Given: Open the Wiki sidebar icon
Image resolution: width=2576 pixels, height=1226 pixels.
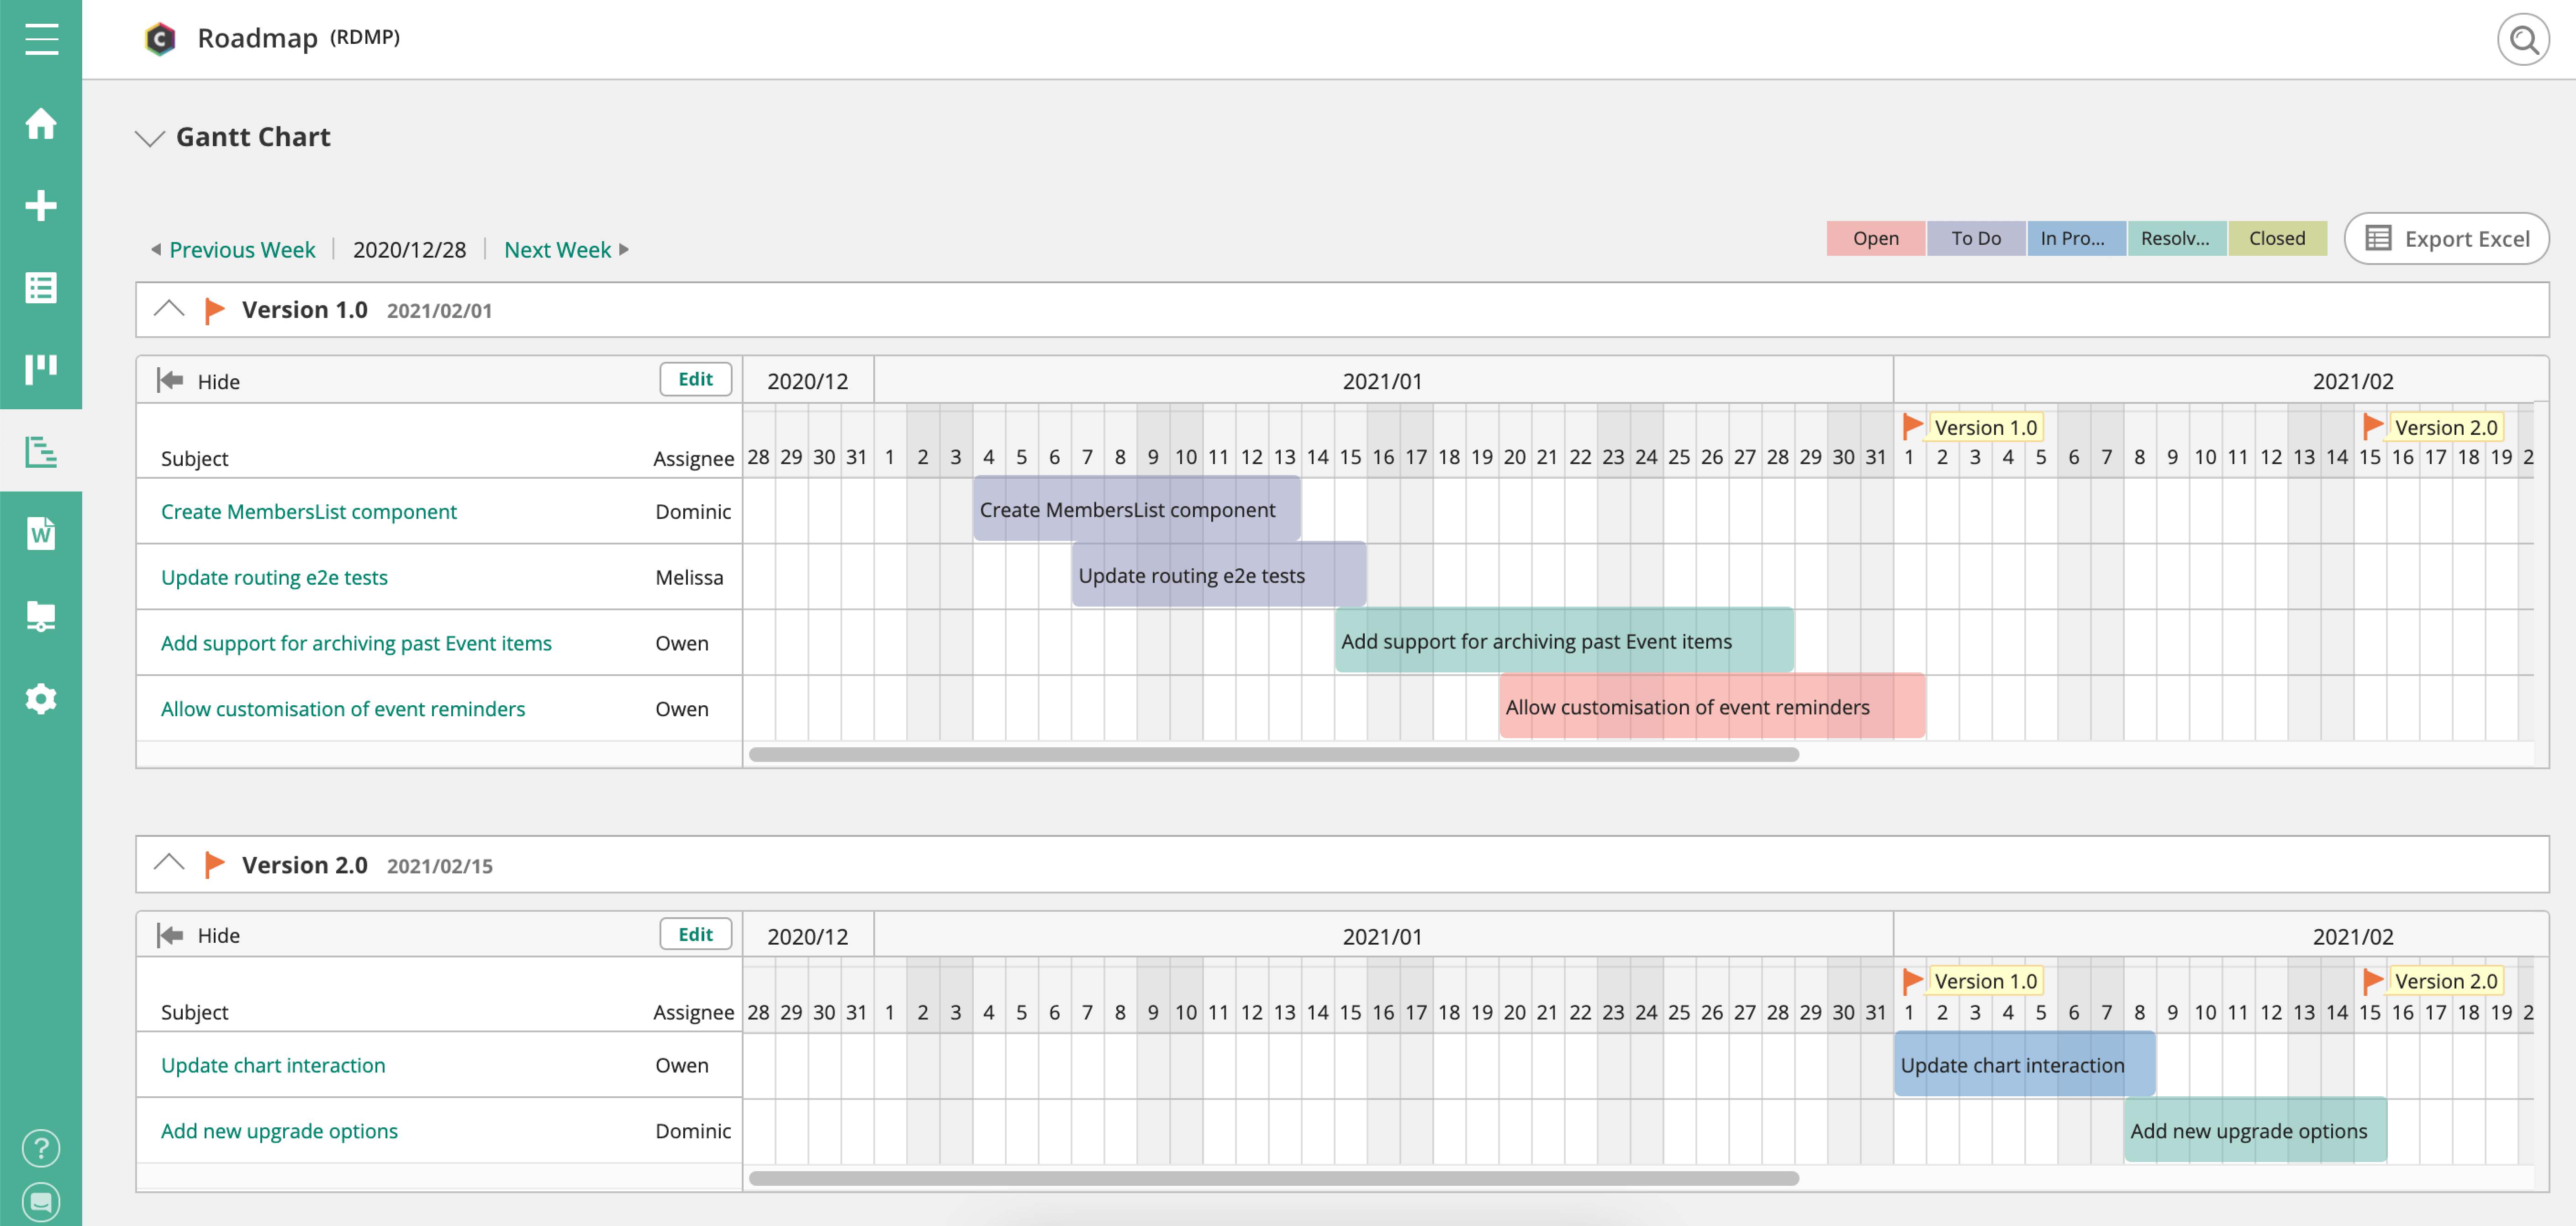Looking at the screenshot, I should tap(41, 533).
